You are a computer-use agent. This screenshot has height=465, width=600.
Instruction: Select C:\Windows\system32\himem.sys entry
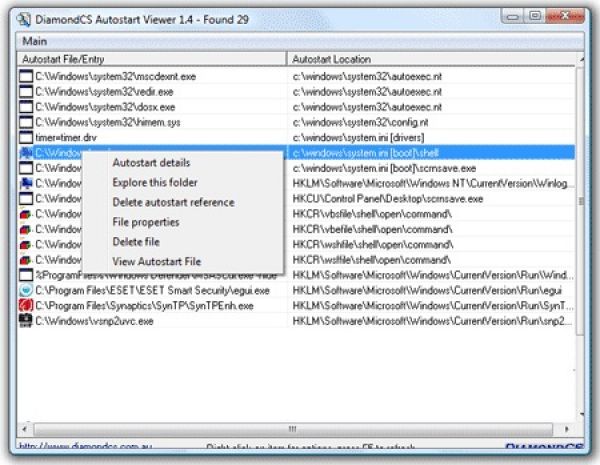click(x=108, y=122)
